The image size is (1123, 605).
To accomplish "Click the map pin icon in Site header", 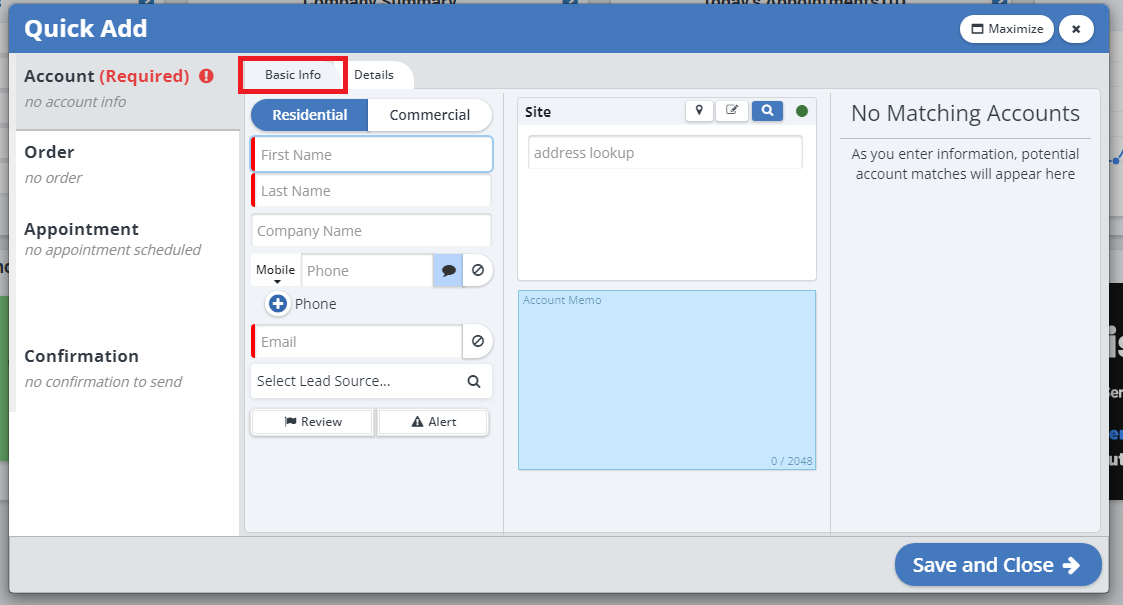I will point(699,111).
